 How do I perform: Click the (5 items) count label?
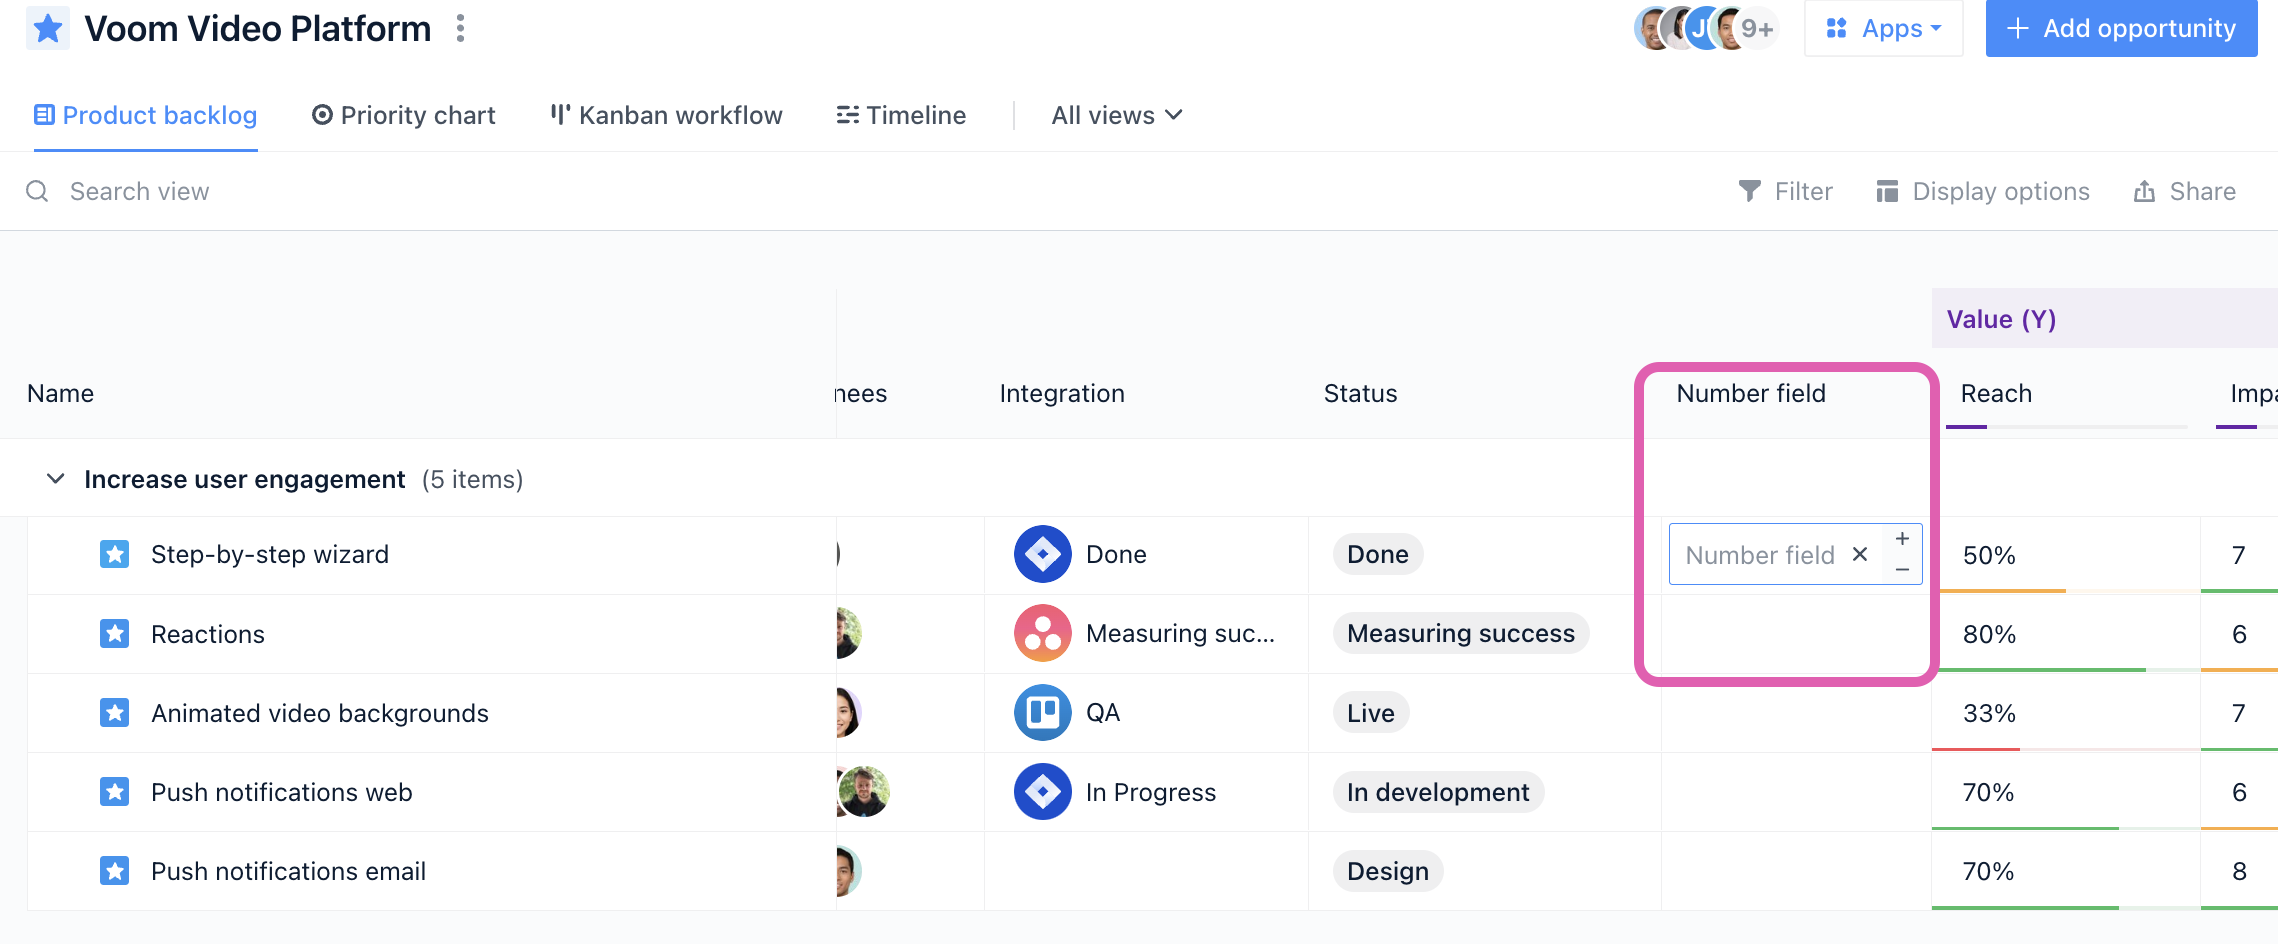click(x=472, y=479)
